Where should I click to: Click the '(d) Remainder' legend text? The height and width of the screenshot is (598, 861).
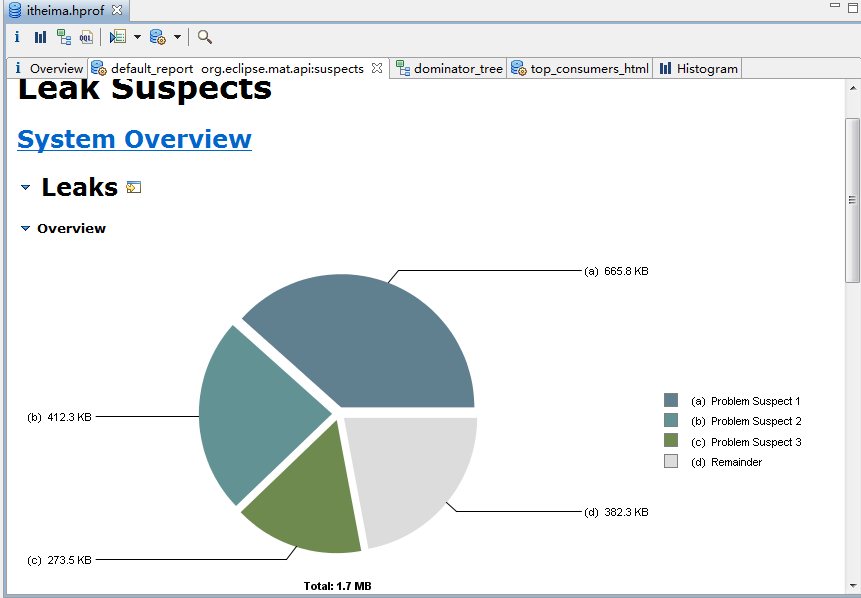point(726,462)
